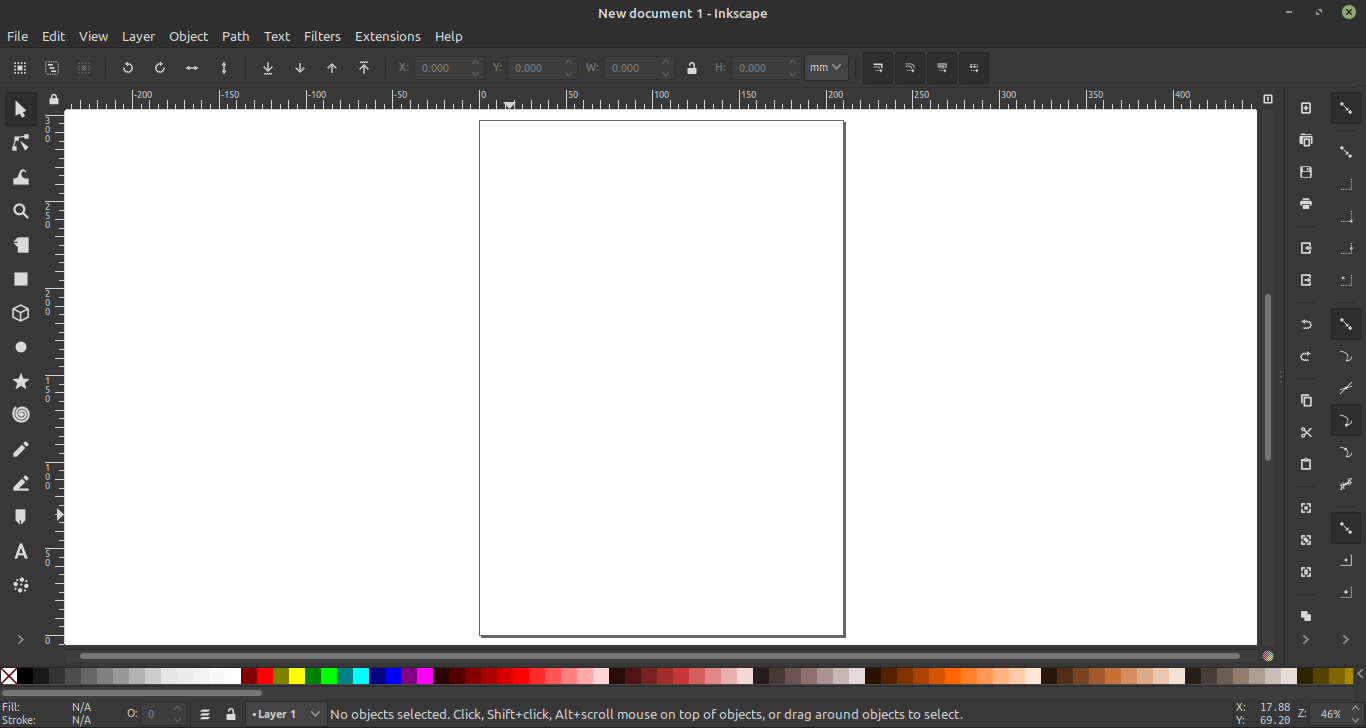1366x728 pixels.
Task: Toggle Layer 1 lock icon
Action: pos(231,714)
